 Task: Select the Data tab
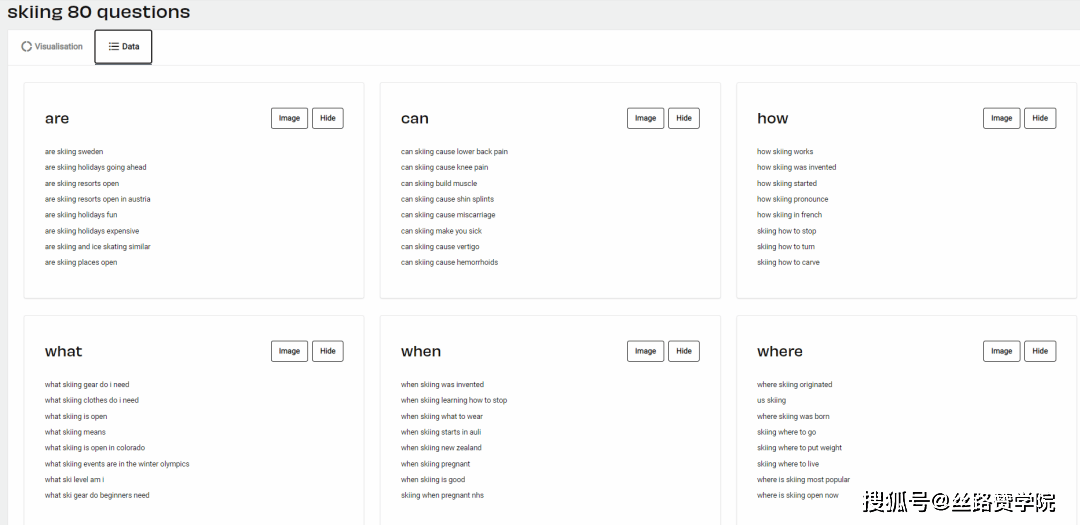(123, 47)
